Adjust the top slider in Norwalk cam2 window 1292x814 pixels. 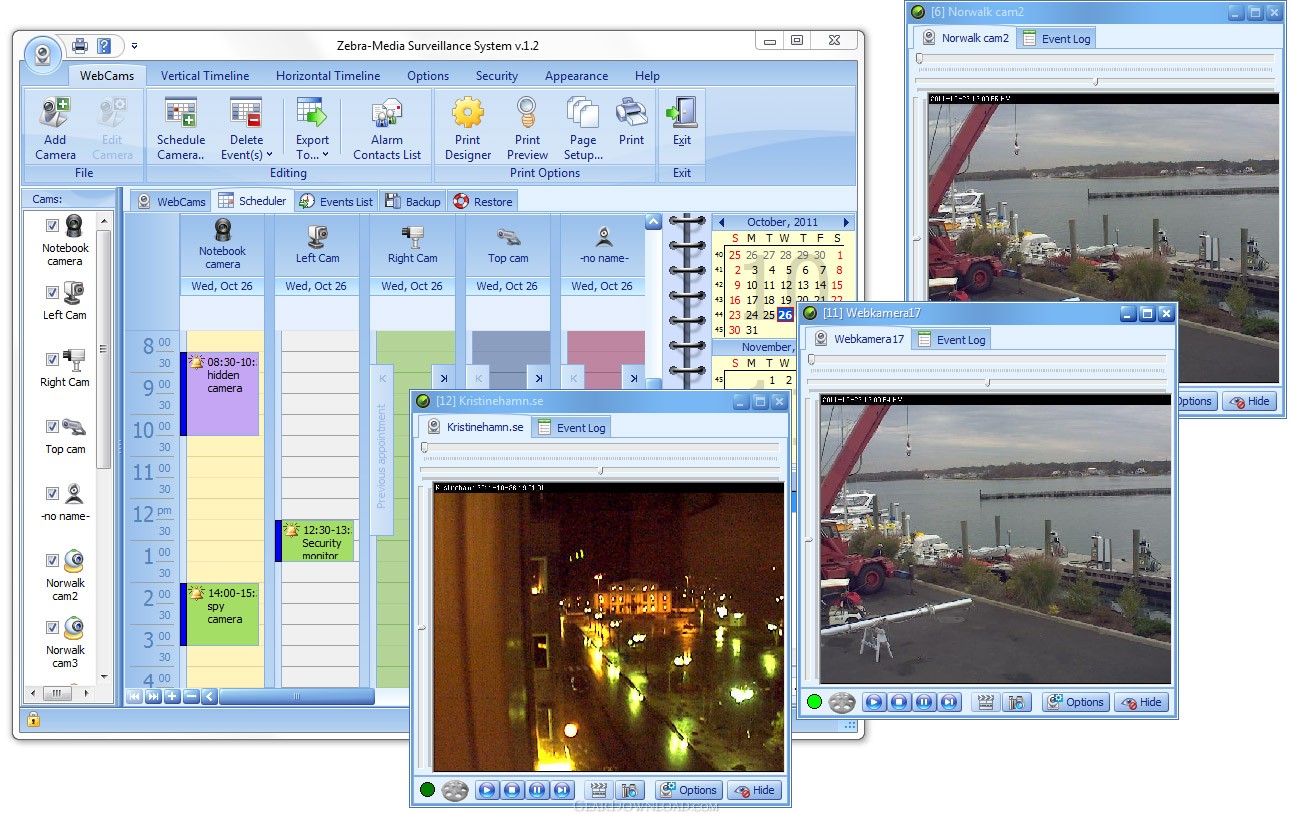pos(920,59)
